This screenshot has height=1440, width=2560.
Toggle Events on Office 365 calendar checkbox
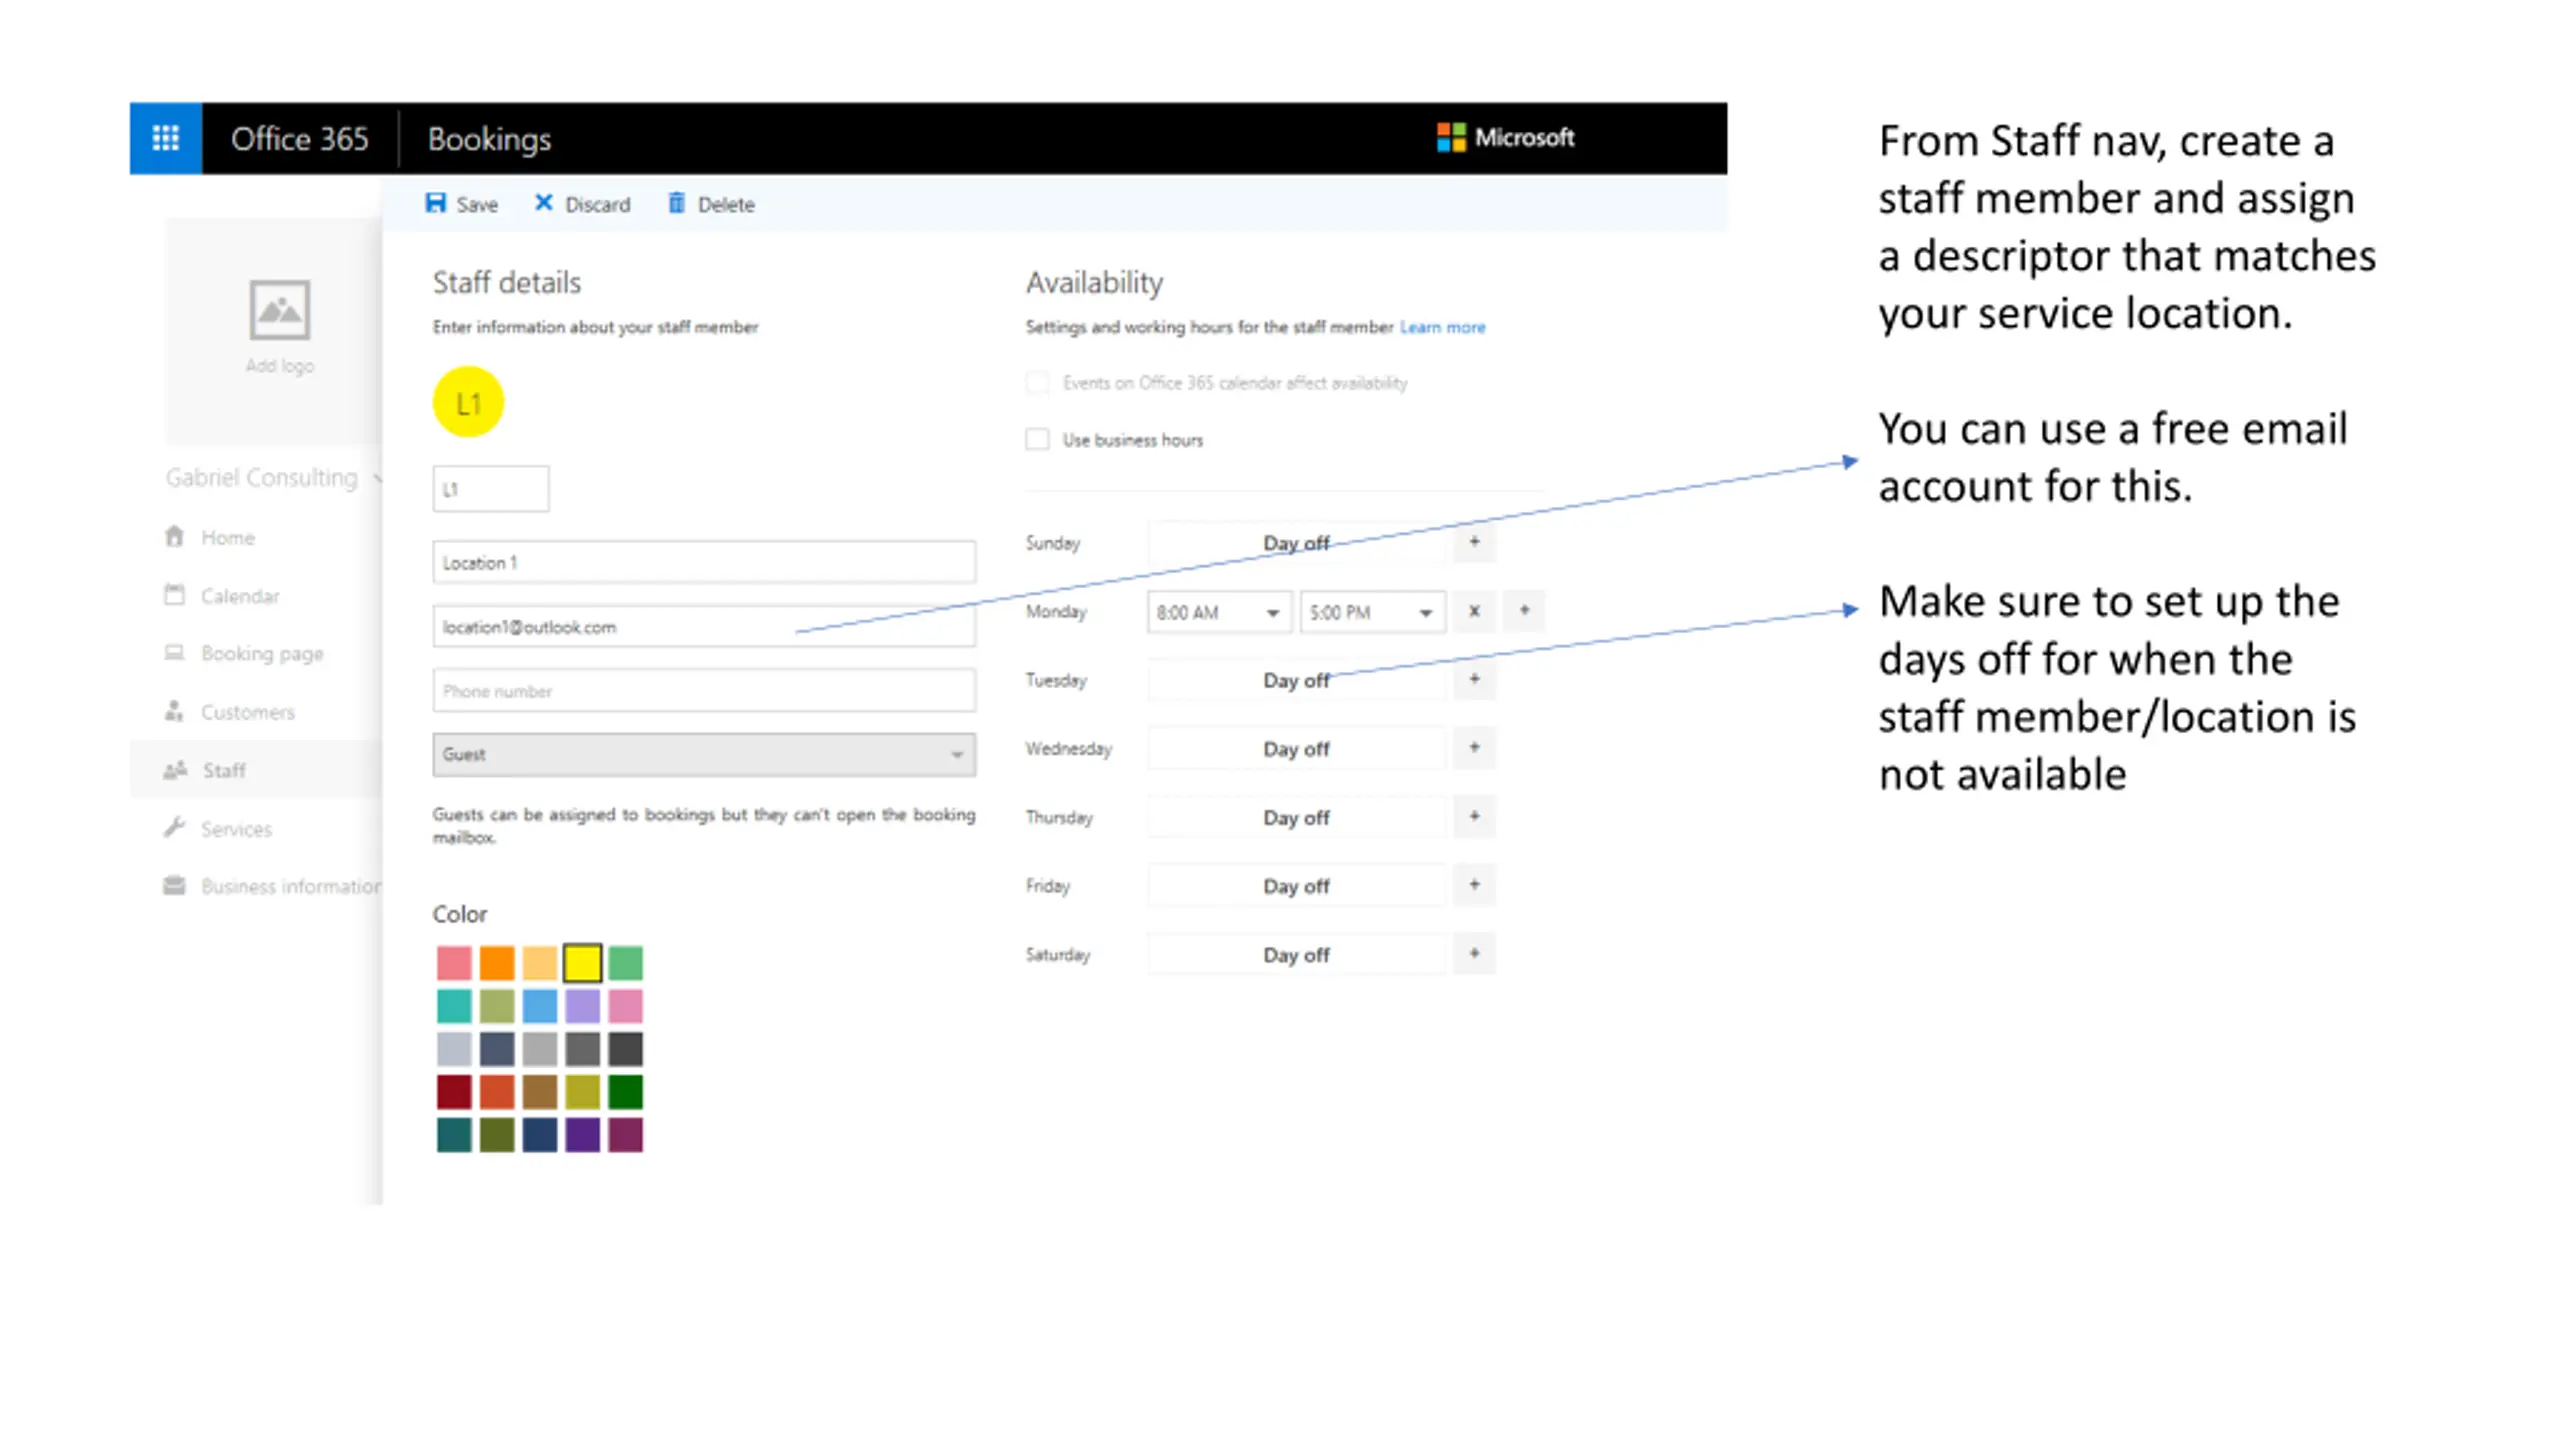coord(1037,383)
